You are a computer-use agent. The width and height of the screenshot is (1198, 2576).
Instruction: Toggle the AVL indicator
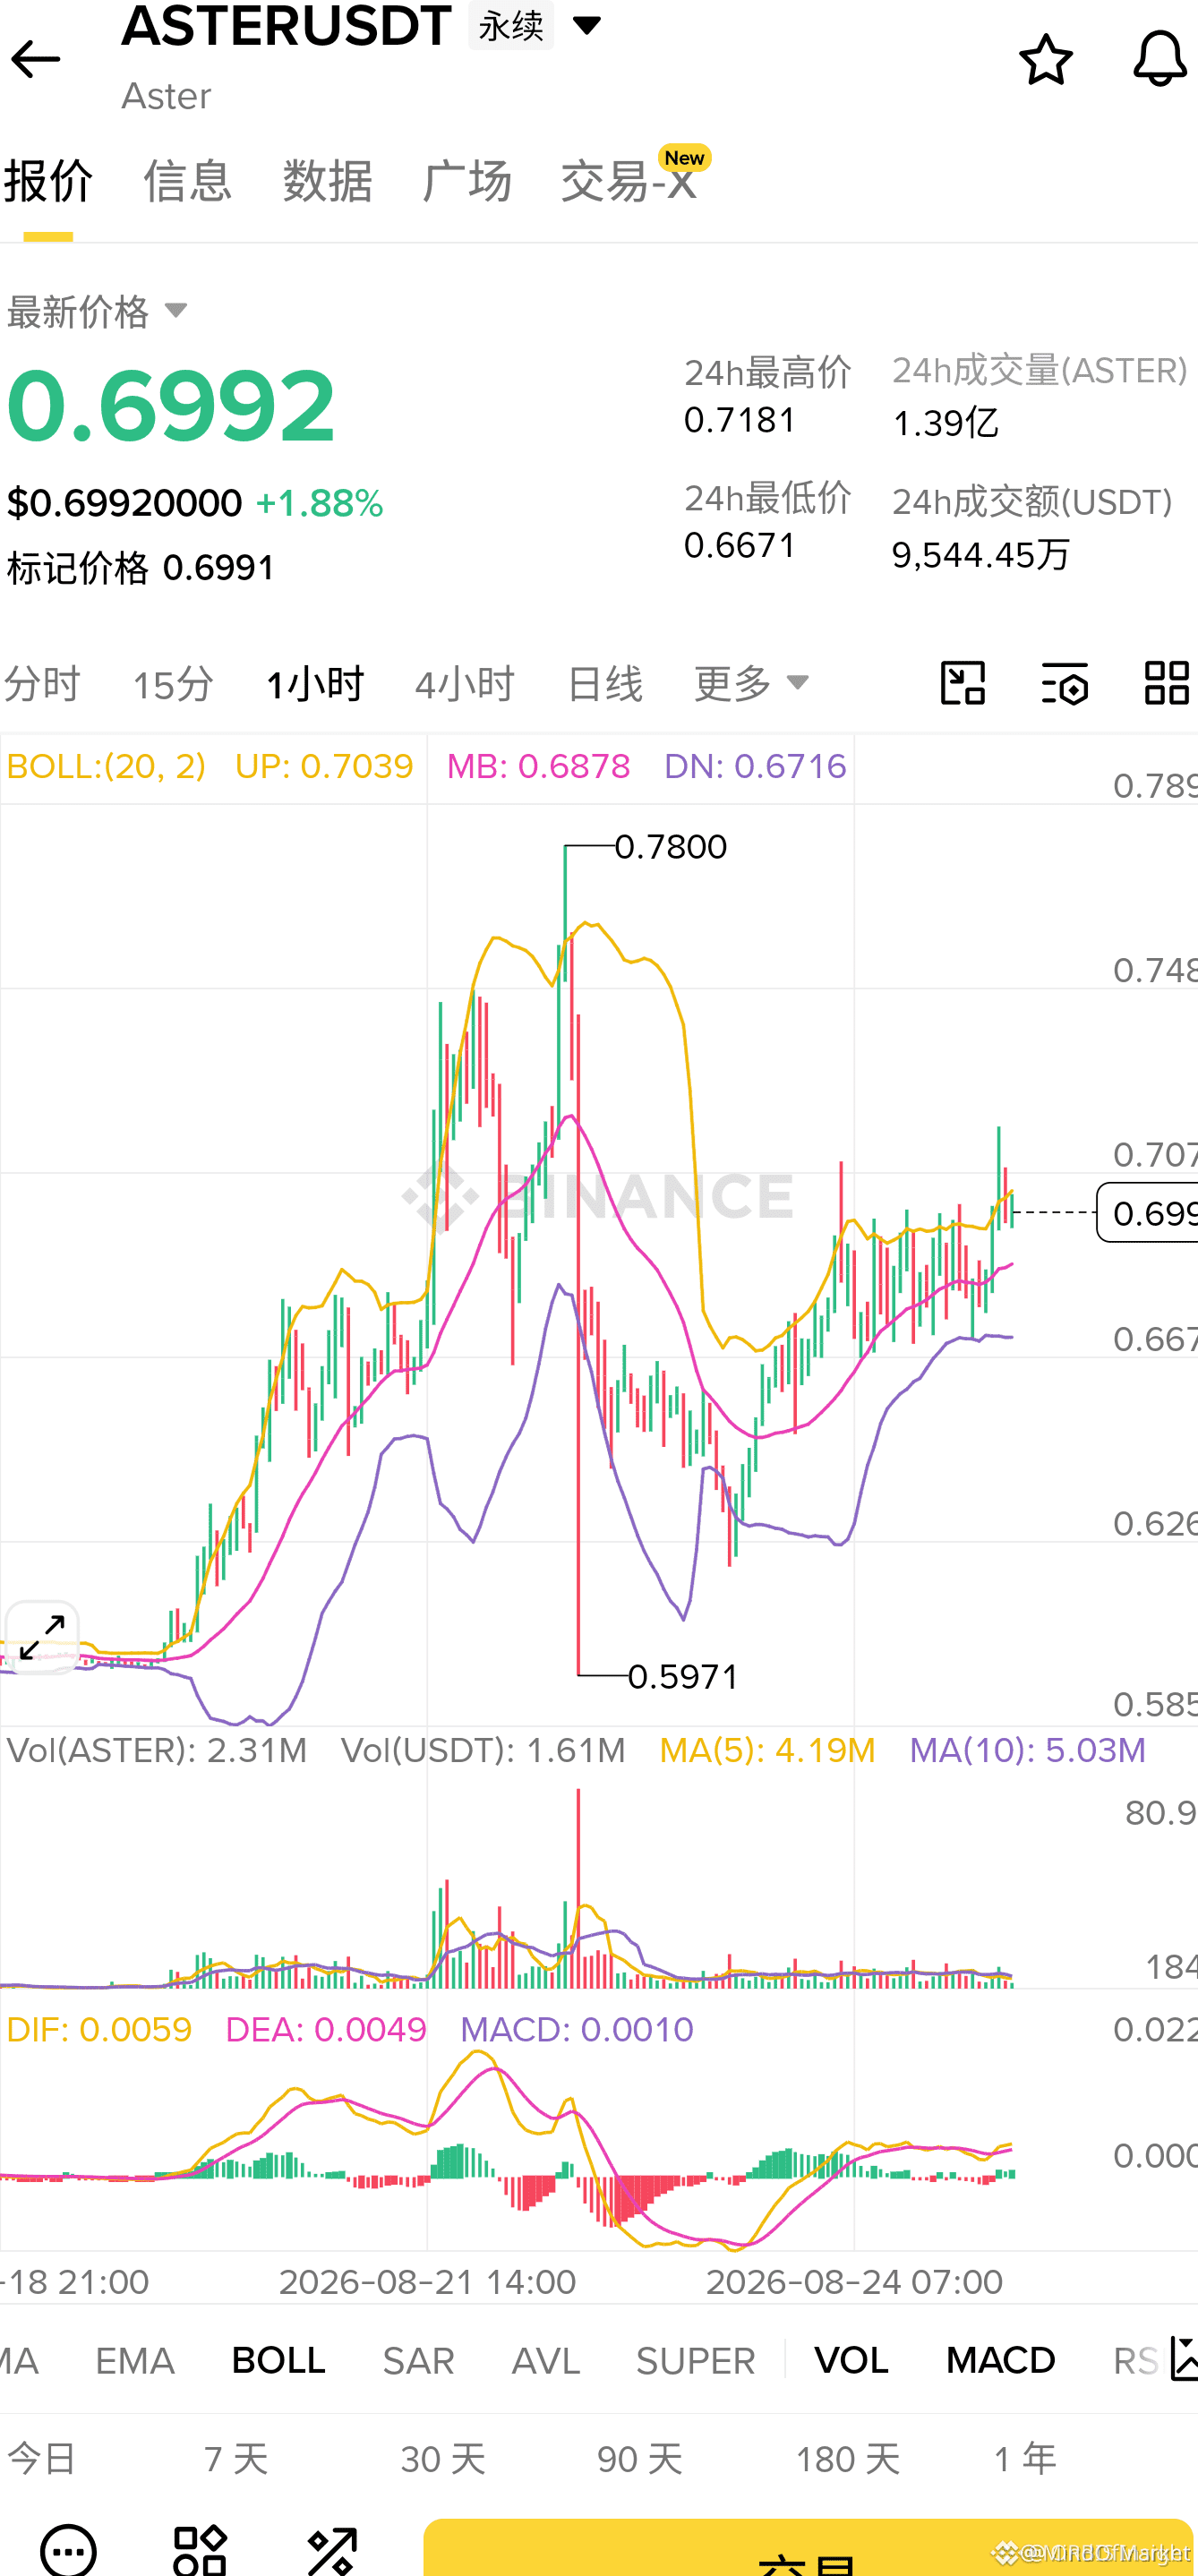coord(546,2361)
